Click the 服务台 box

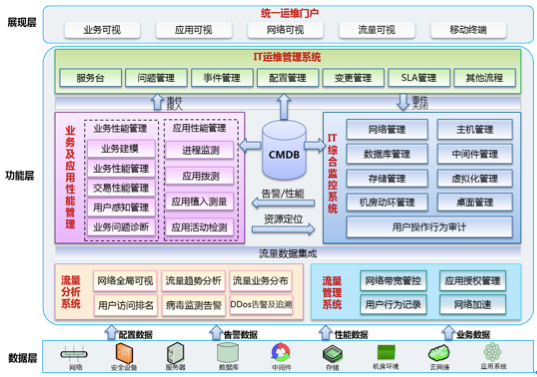[x=90, y=78]
